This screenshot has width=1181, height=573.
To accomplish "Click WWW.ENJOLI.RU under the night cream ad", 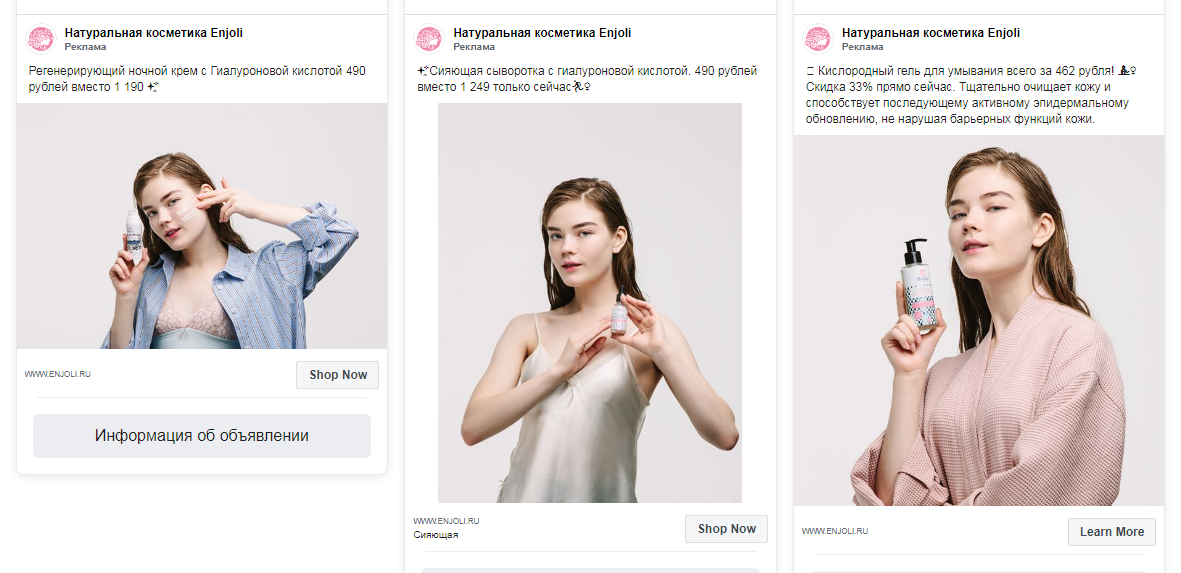I will click(x=58, y=375).
